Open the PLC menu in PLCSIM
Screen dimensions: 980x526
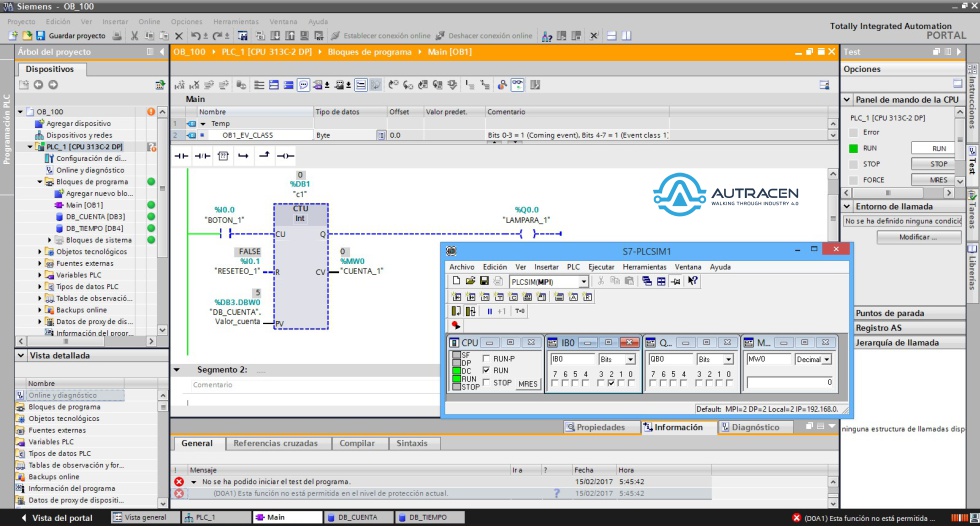pos(573,267)
